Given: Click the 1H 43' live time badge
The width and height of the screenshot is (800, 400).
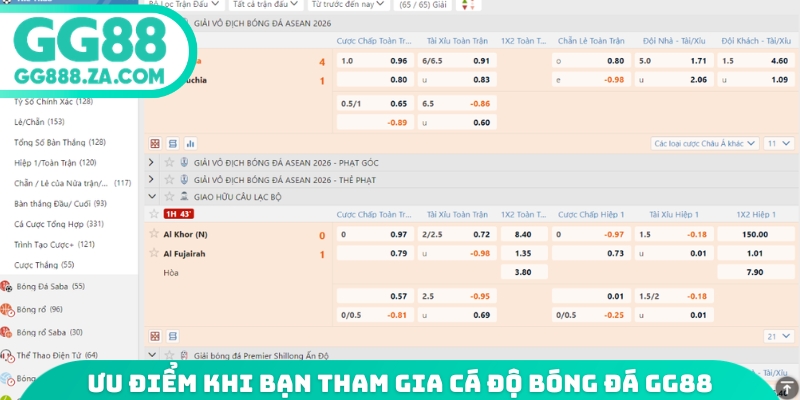Looking at the screenshot, I should click(x=179, y=214).
